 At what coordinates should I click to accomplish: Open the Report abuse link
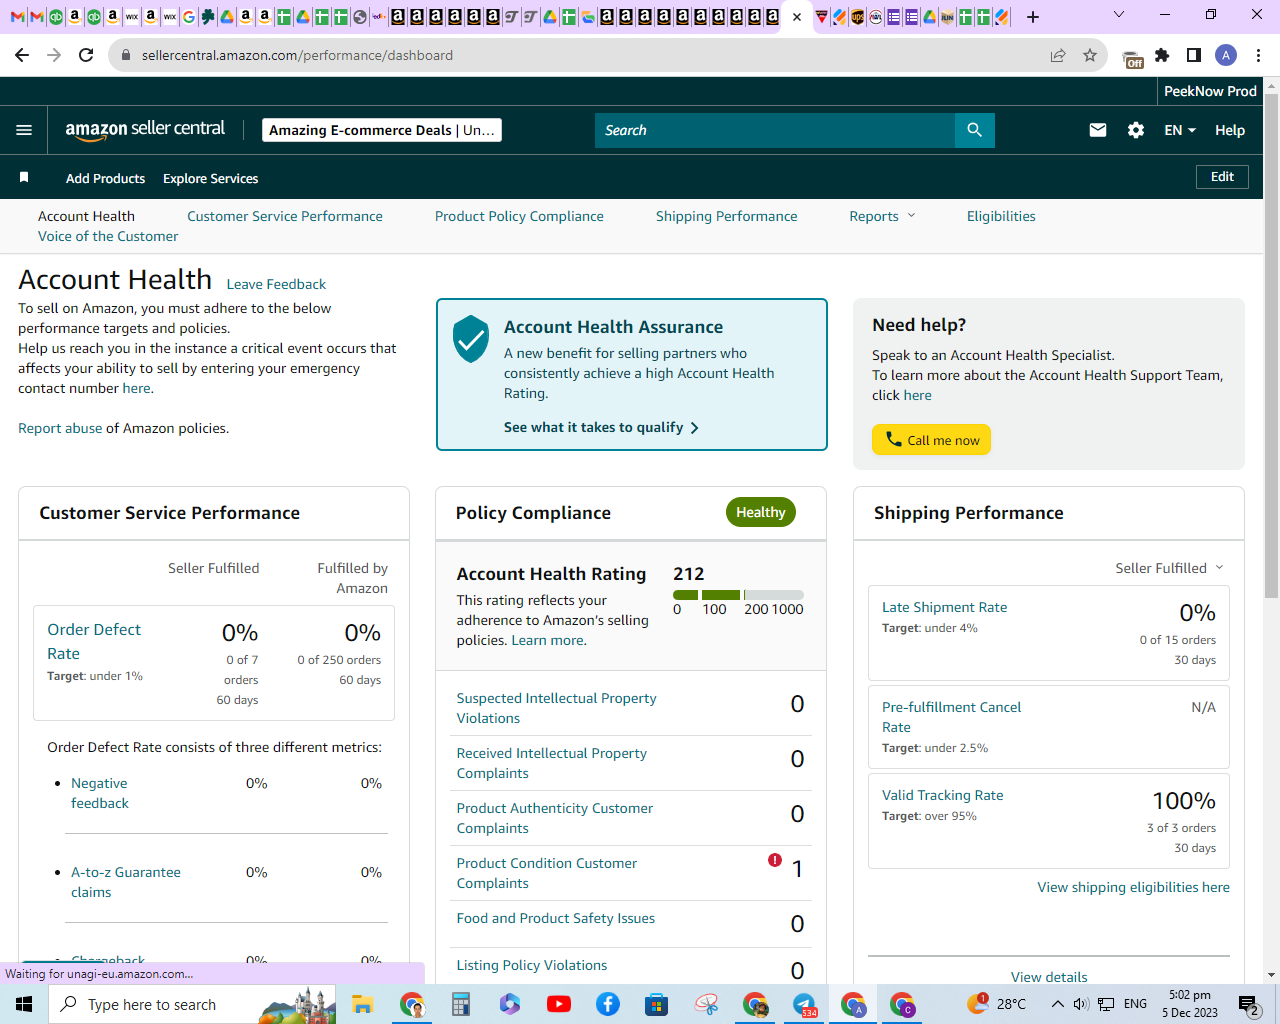click(x=60, y=428)
